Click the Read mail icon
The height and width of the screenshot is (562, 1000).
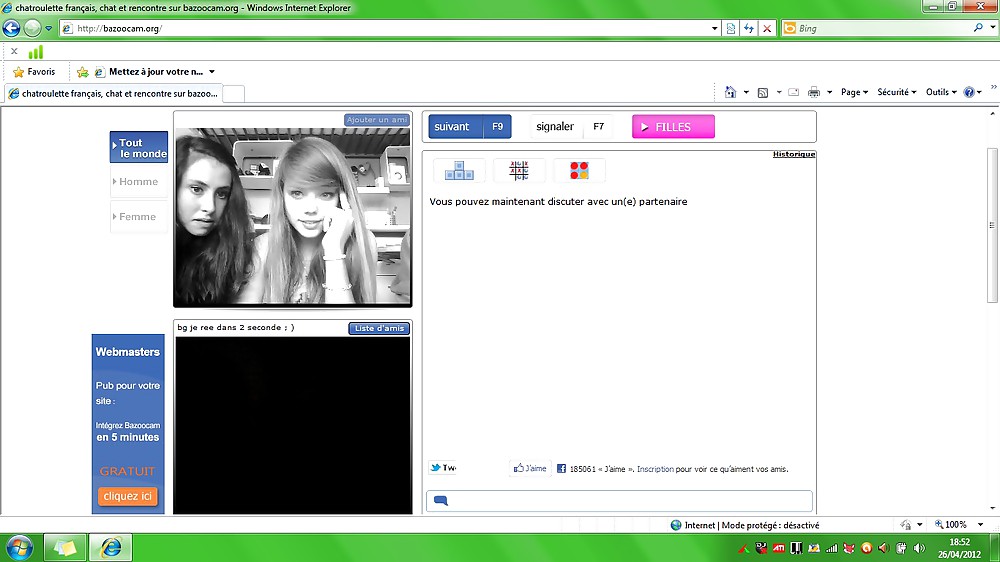[x=793, y=92]
